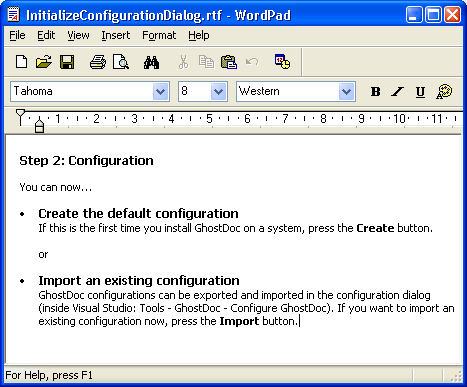Paste using the clipboard icon
467x387 pixels.
coord(229,62)
